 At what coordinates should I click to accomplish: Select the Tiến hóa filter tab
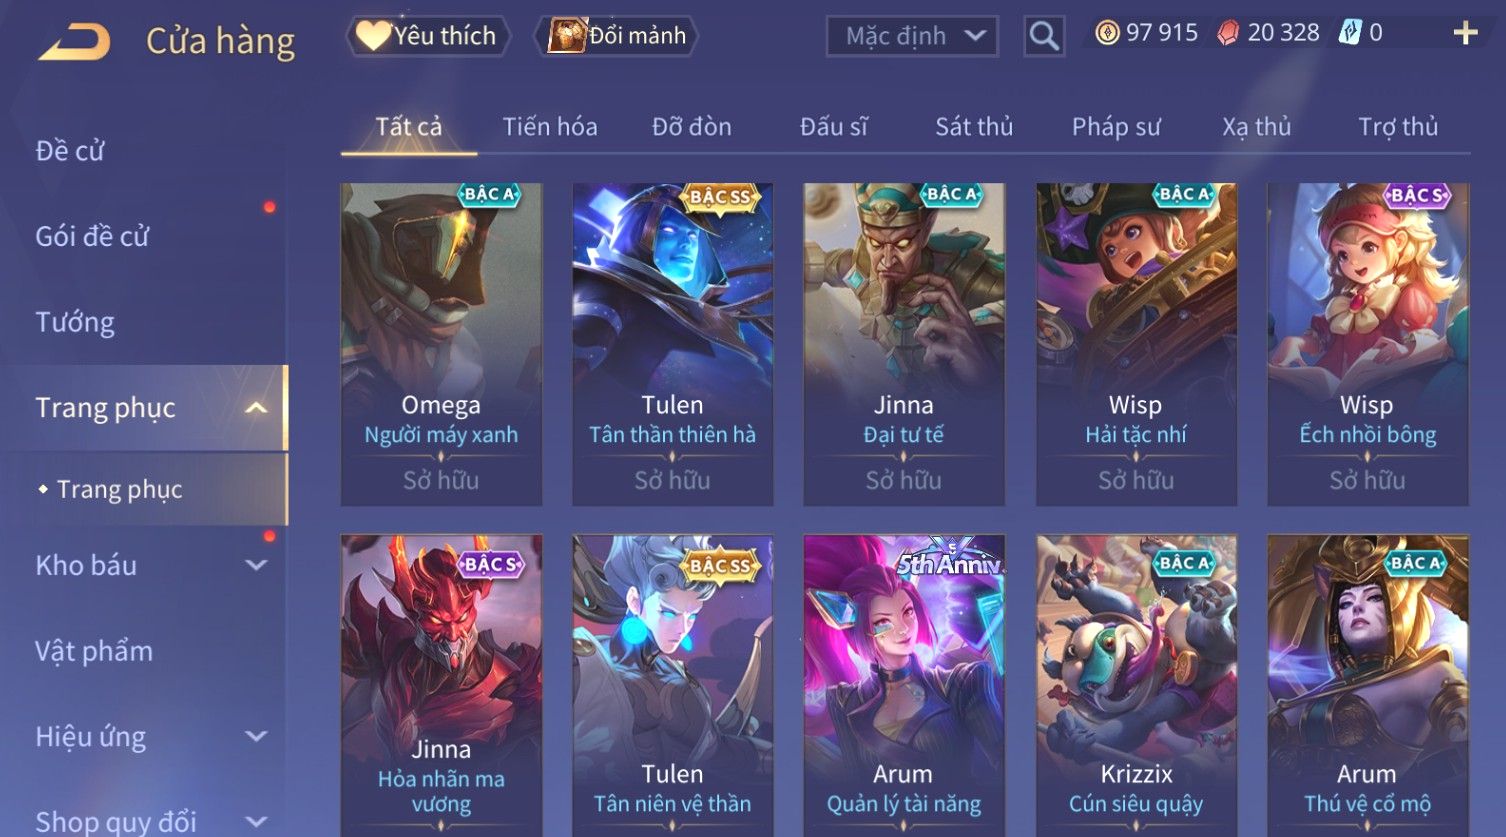pos(550,127)
